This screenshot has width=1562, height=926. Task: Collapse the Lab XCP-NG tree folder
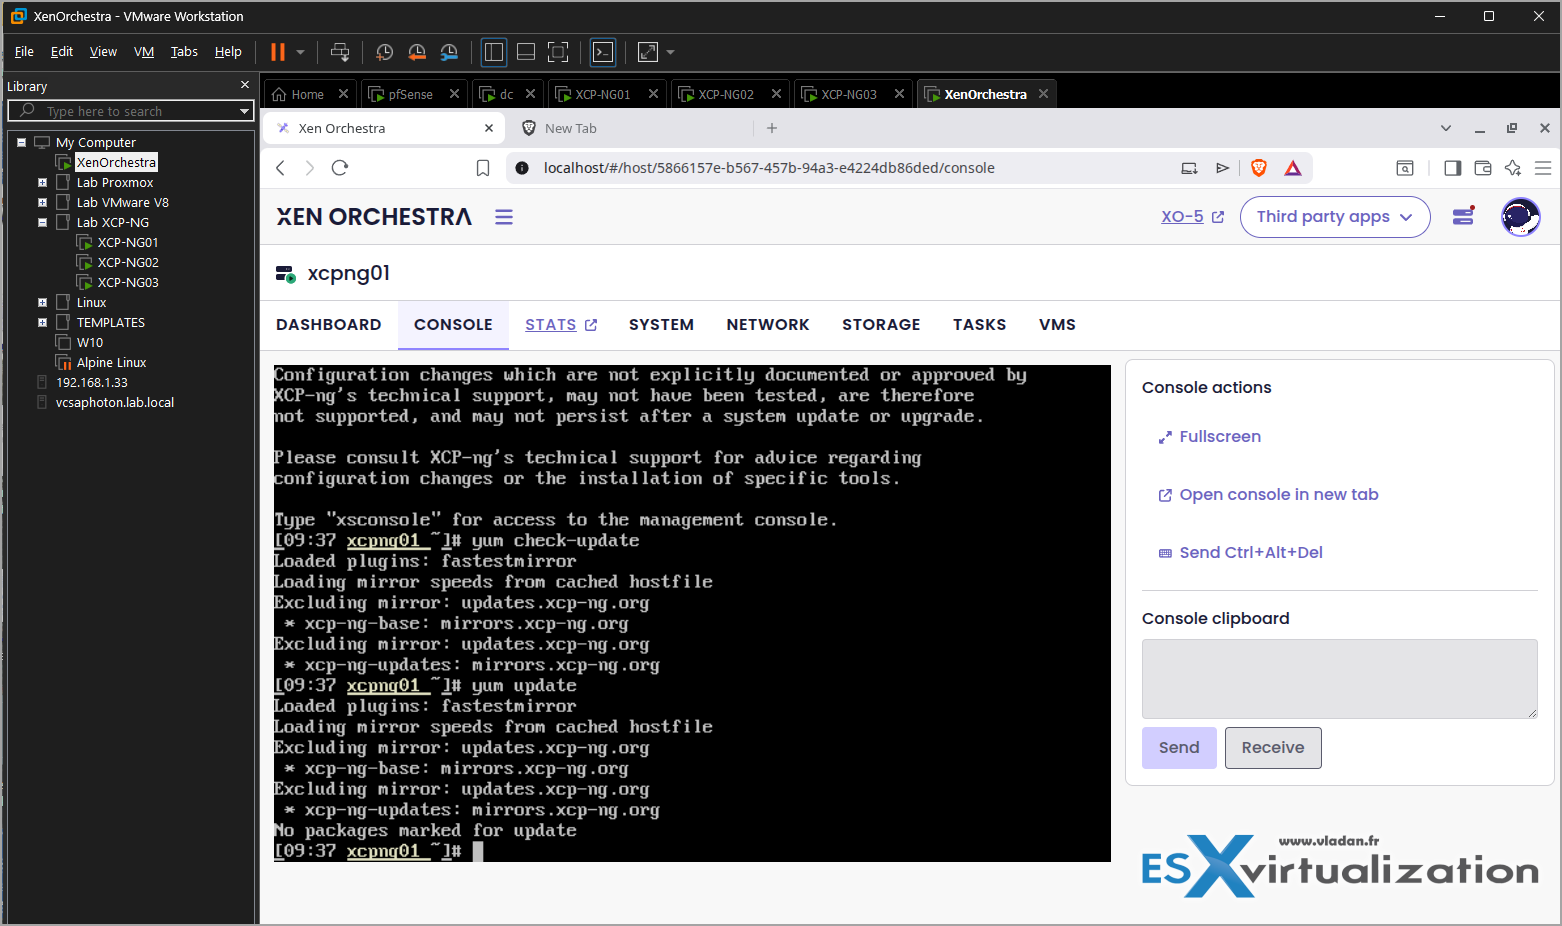coord(42,223)
